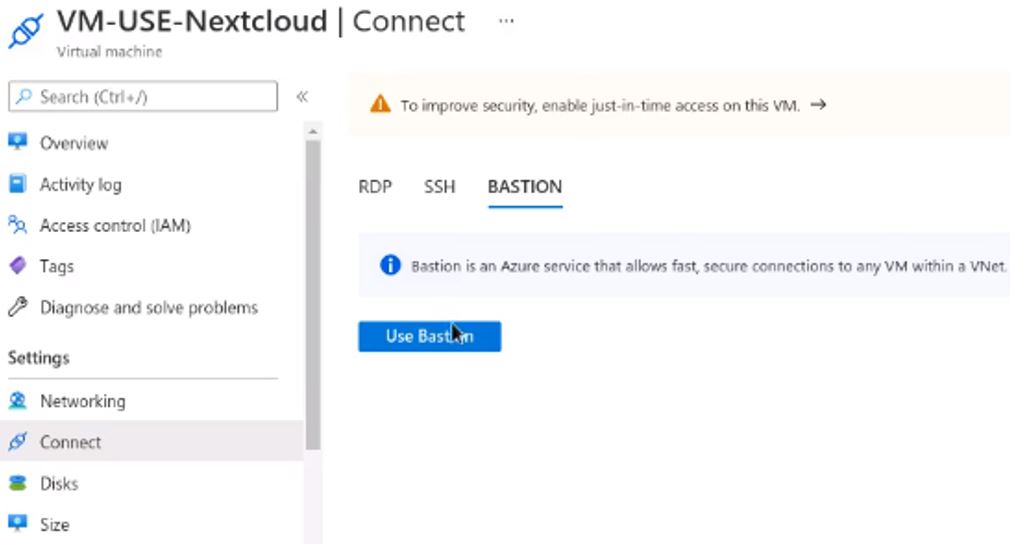Select the BASTION tab
Screen dimensions: 1010x547
[x=525, y=187]
